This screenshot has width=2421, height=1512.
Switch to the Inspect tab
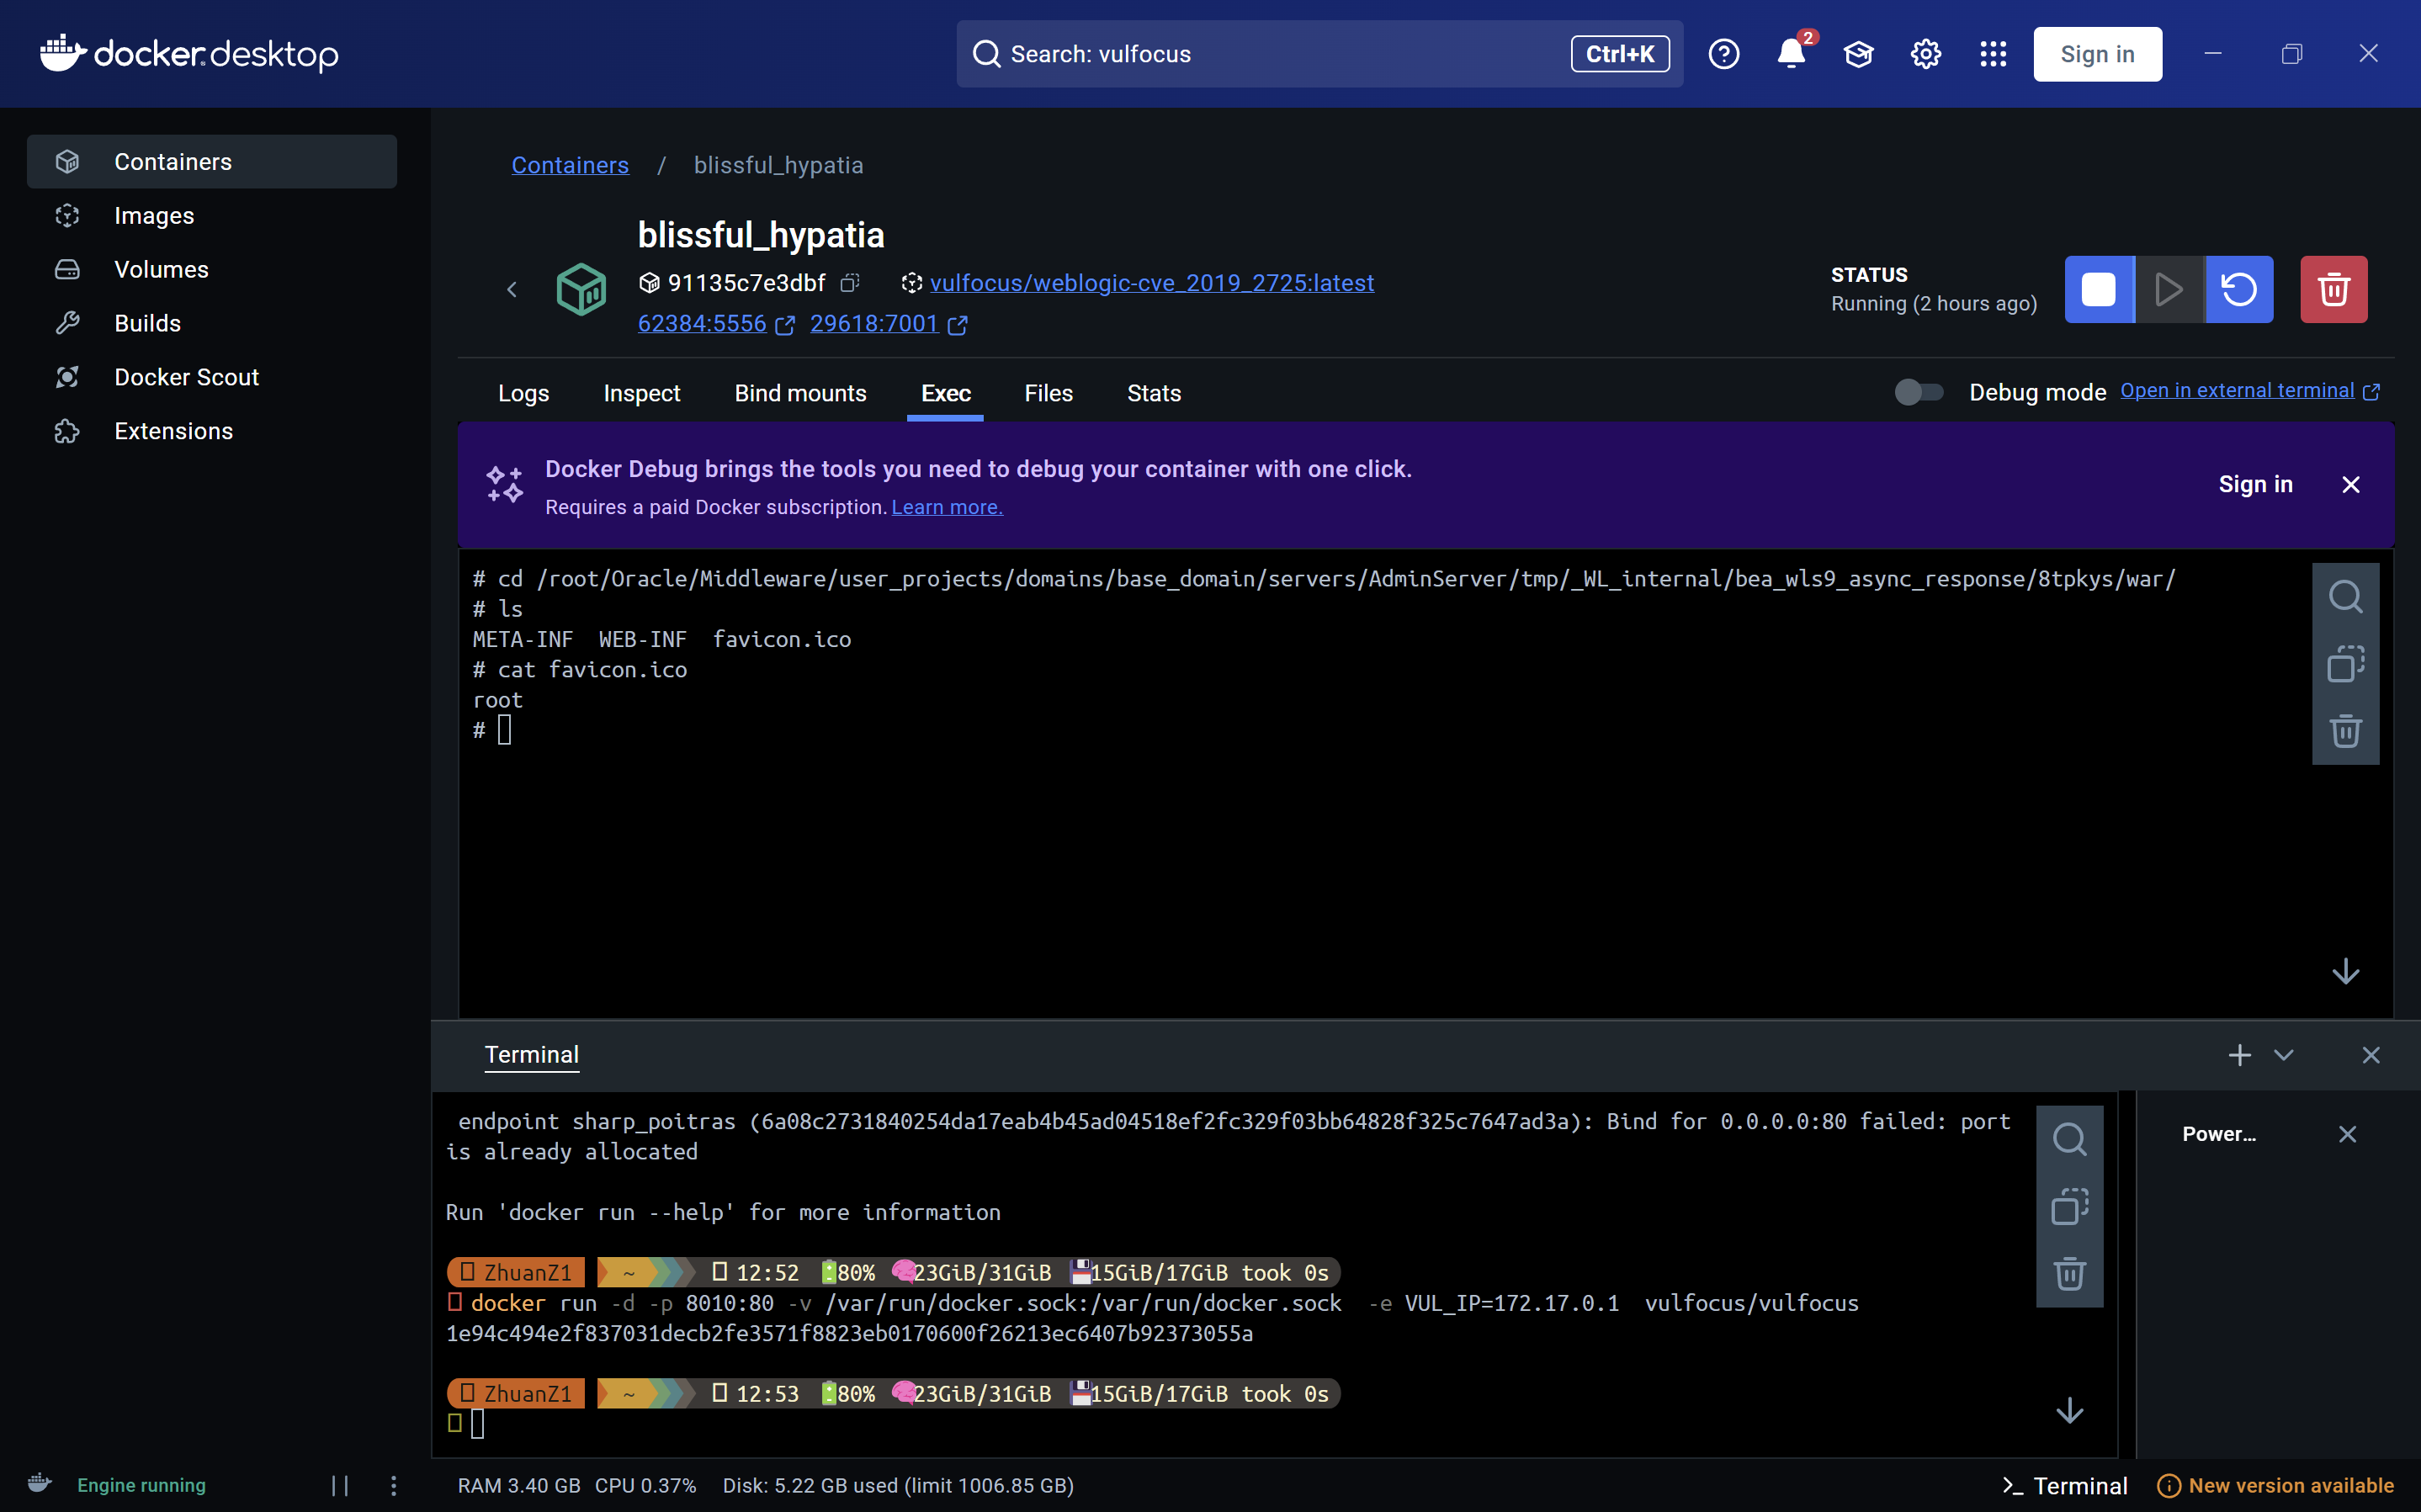point(642,393)
